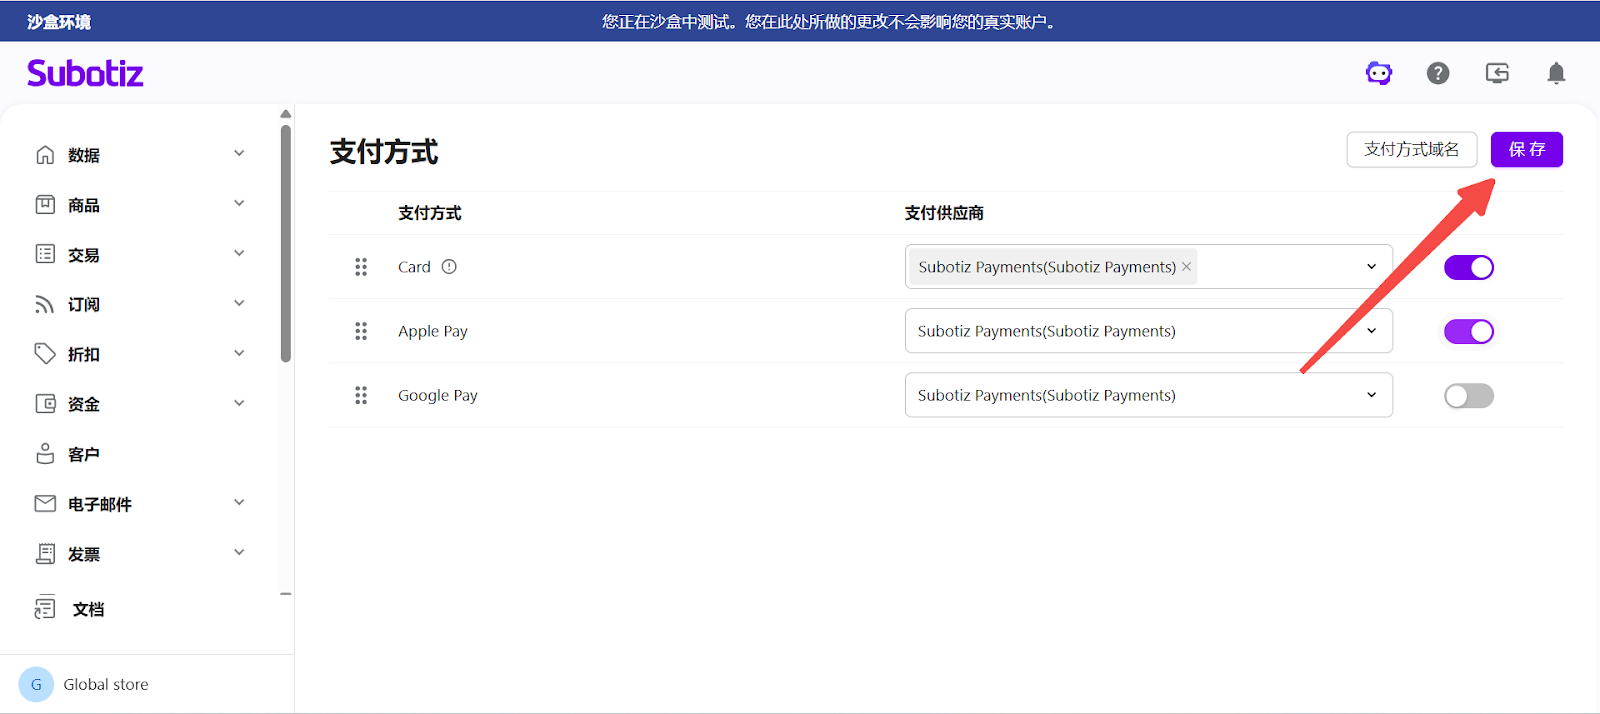
Task: Click the help question mark icon
Action: [x=1438, y=73]
